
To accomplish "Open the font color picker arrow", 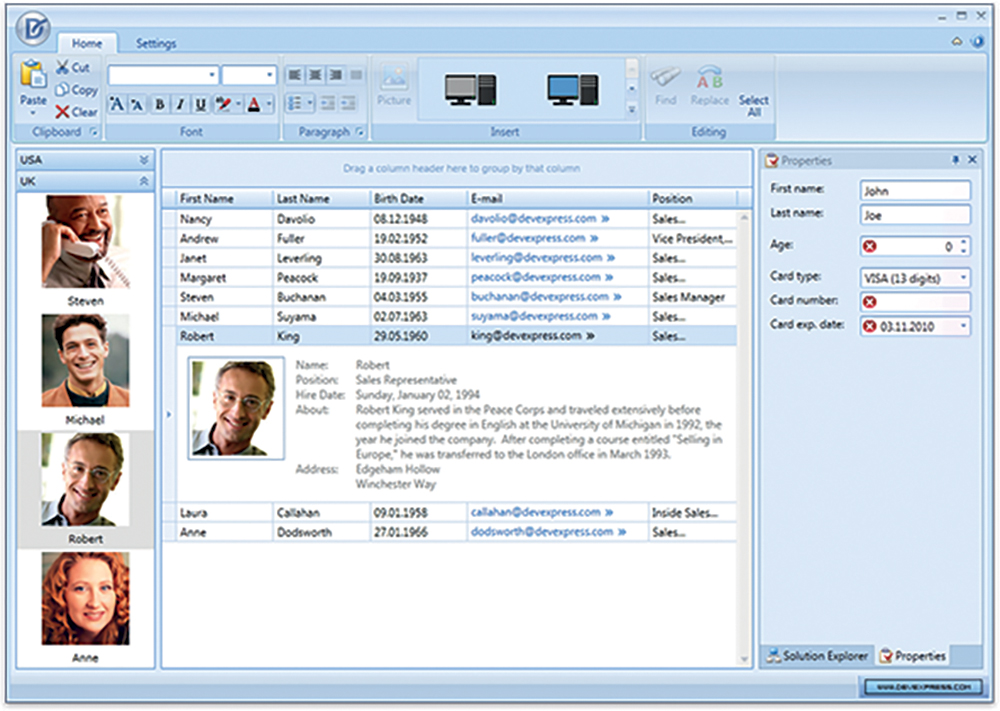I will (x=269, y=104).
